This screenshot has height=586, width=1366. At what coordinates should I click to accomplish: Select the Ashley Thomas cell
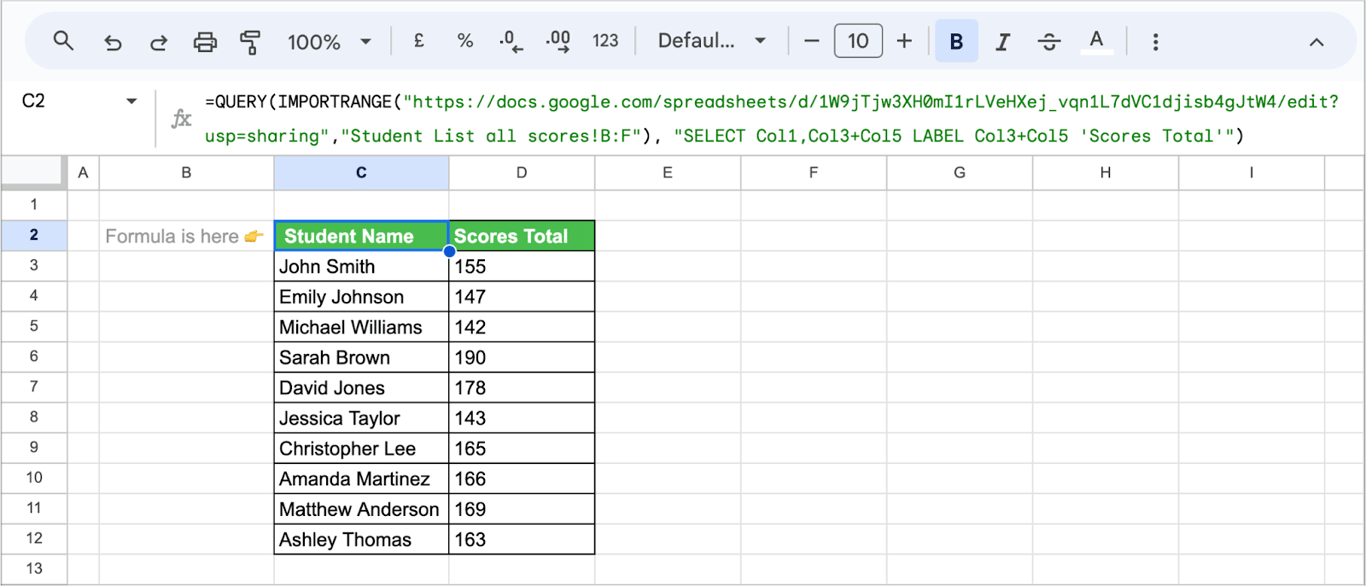tap(361, 539)
